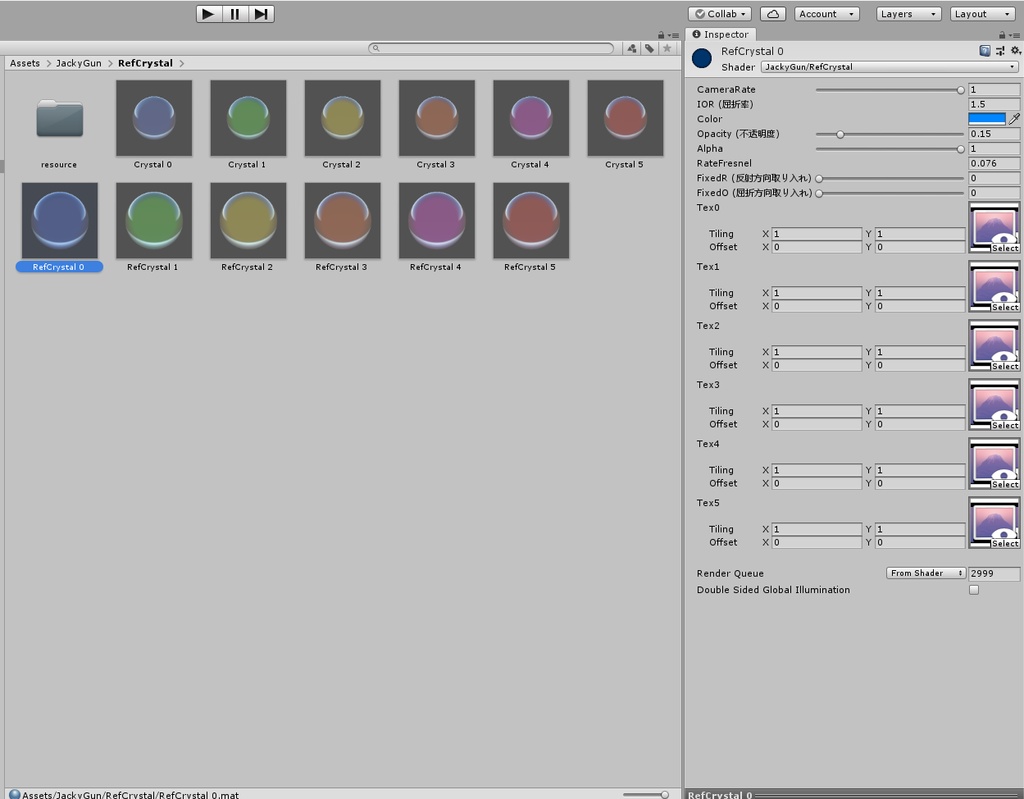Screen dimensions: 1024x799
Task: Select the Crystal 0 material
Action: (x=153, y=124)
